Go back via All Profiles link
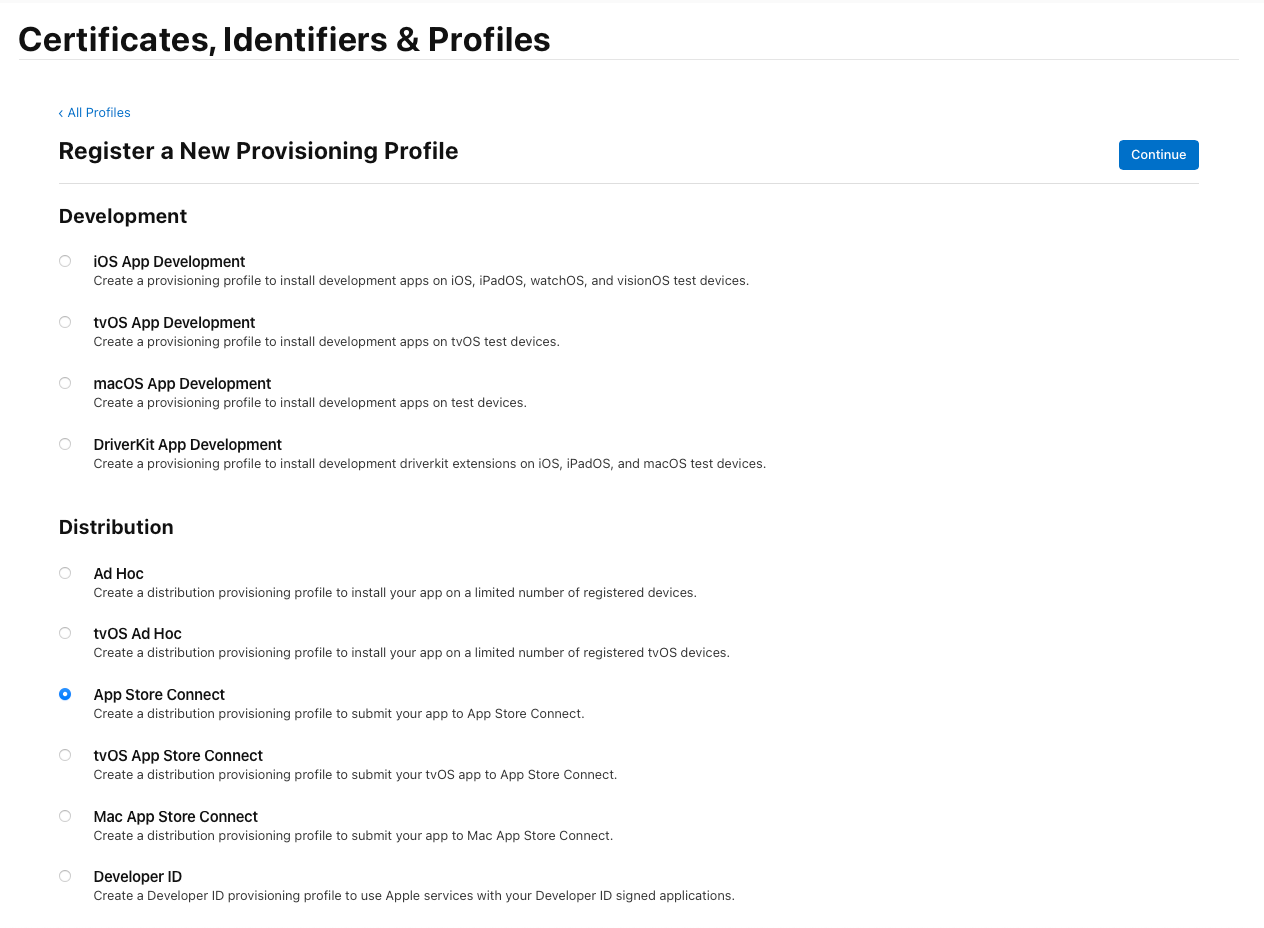The width and height of the screenshot is (1264, 928). [x=99, y=112]
